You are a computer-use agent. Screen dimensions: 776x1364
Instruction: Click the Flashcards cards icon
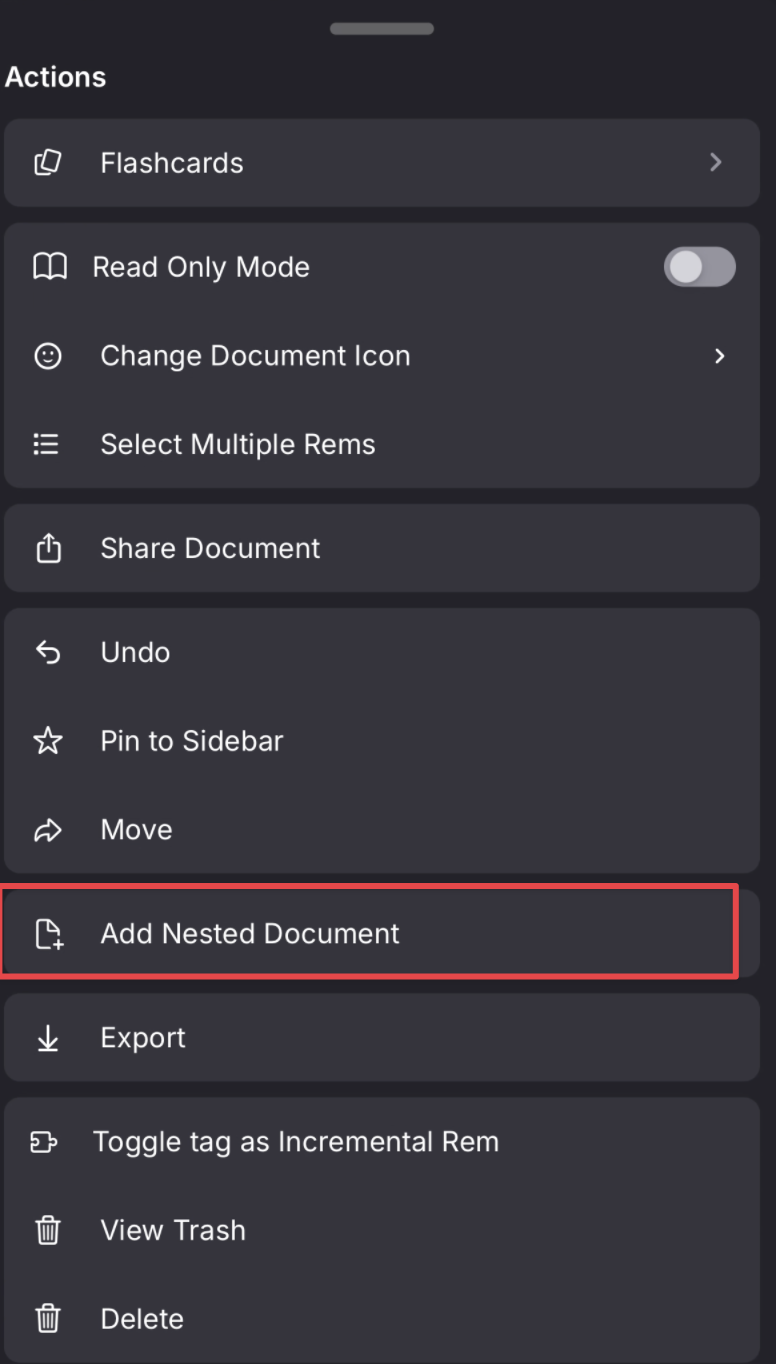48,163
